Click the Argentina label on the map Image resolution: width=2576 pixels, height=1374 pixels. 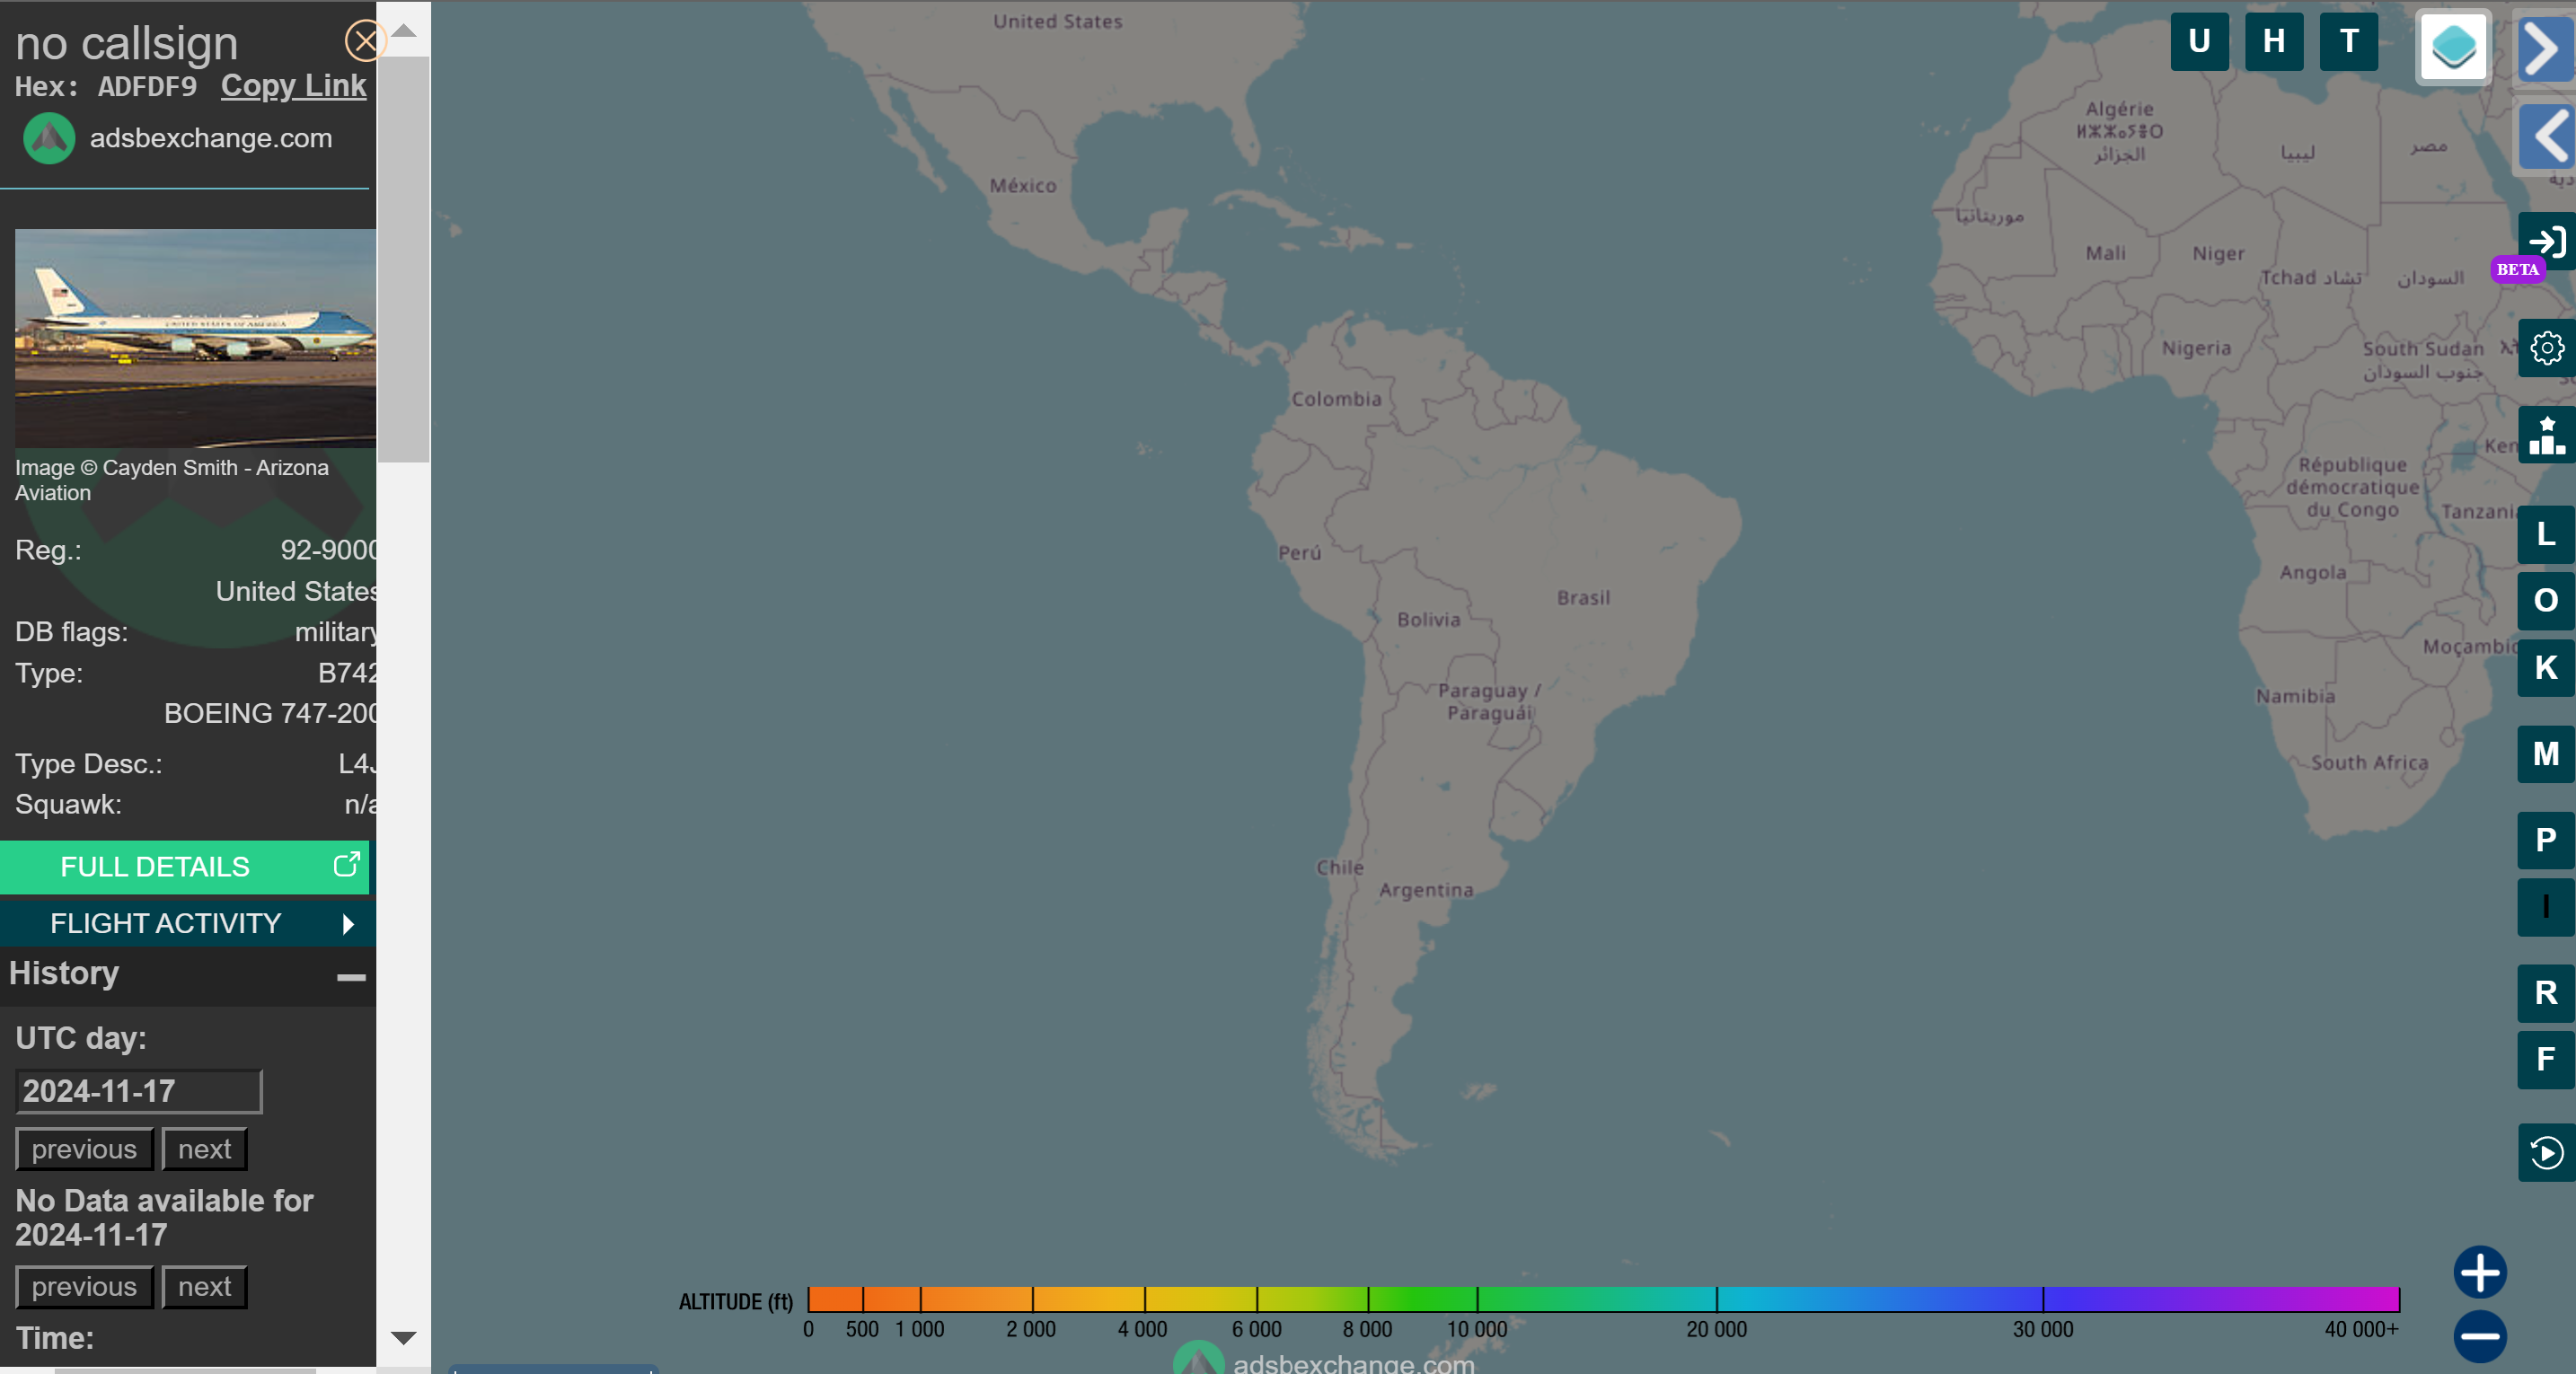(1426, 890)
